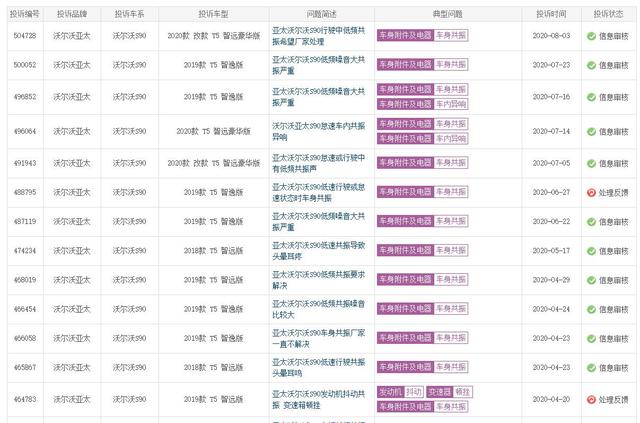The height and width of the screenshot is (423, 640).
Task: Click the 投诉时间 column header
Action: point(551,14)
